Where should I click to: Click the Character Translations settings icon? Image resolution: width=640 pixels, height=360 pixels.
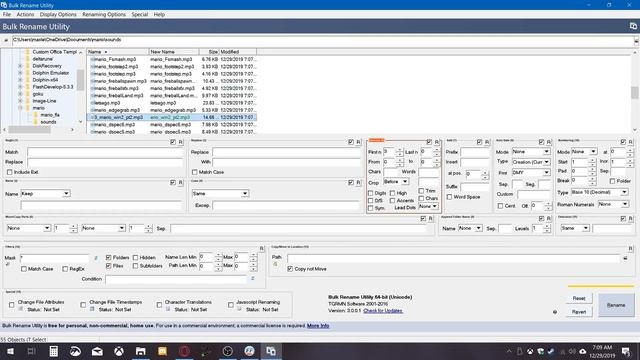[168, 309]
